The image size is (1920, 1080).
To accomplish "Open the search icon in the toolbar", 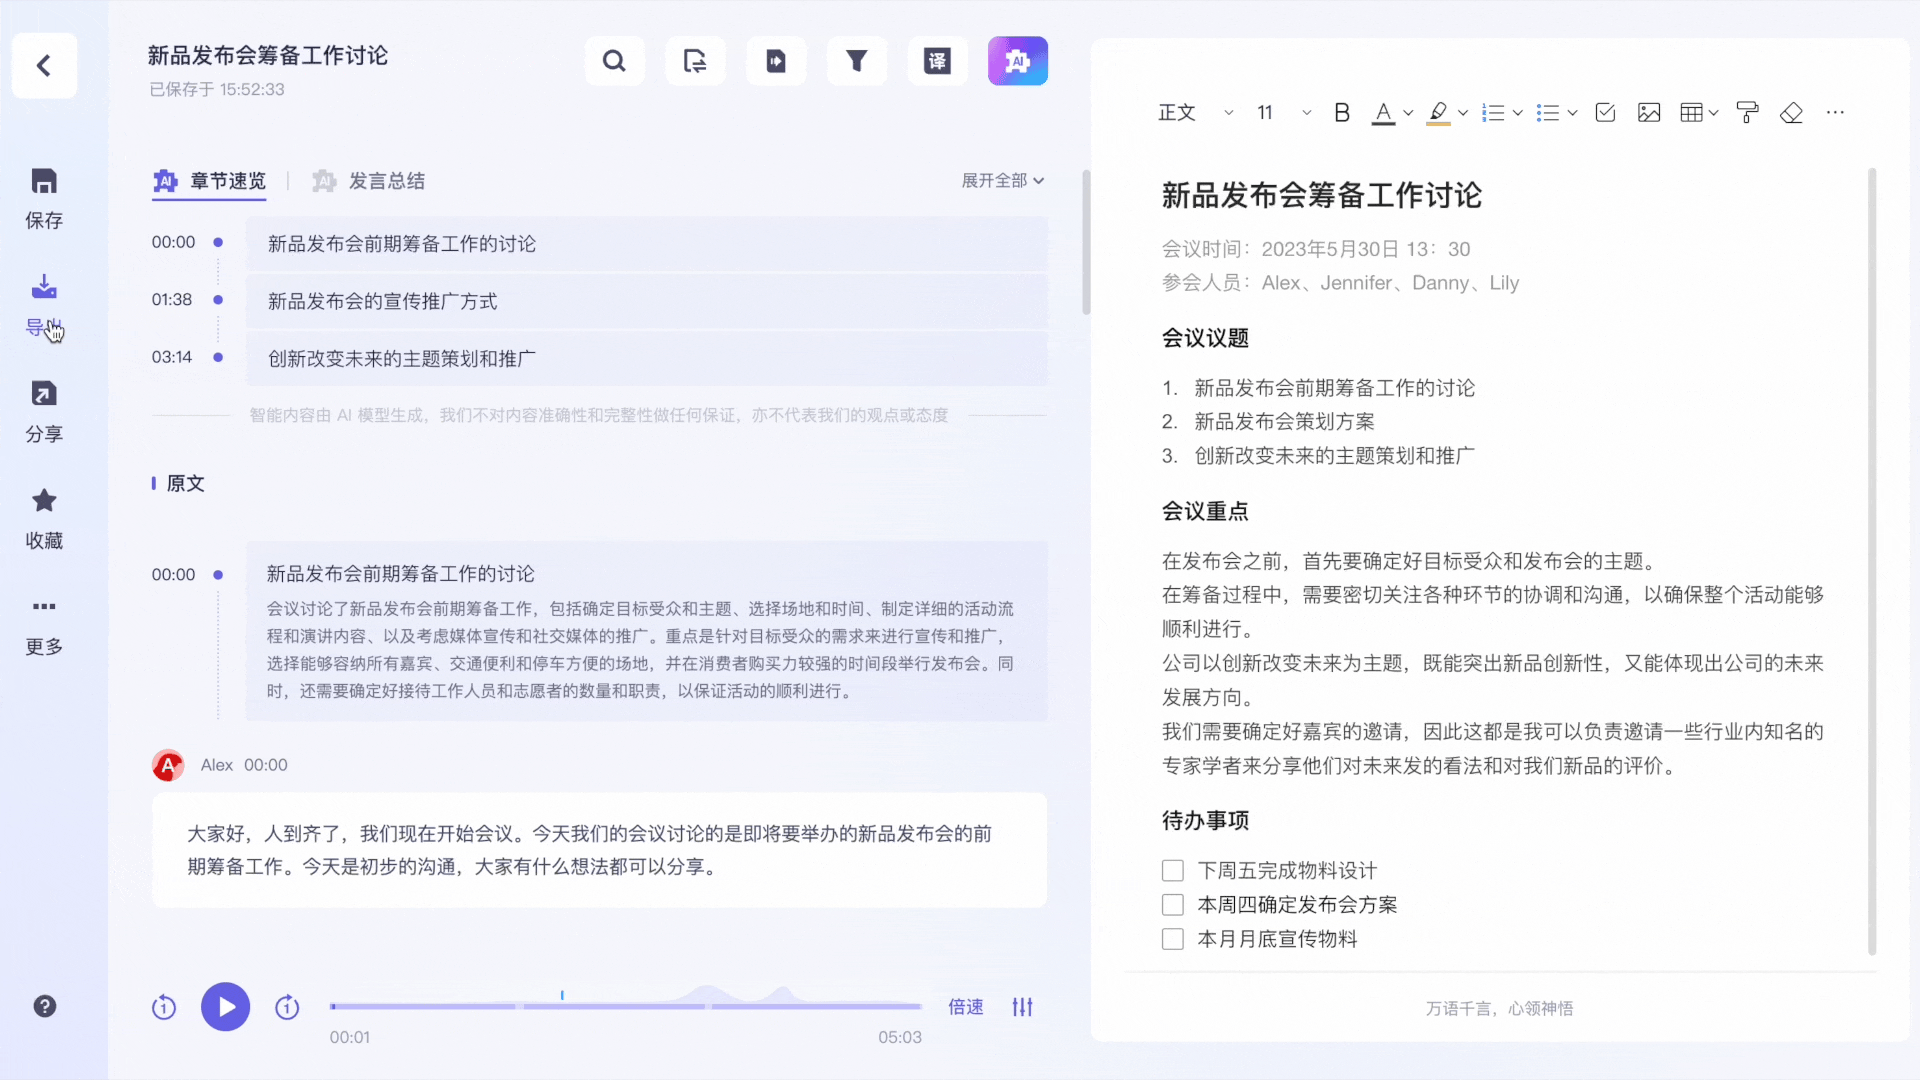I will [x=614, y=61].
